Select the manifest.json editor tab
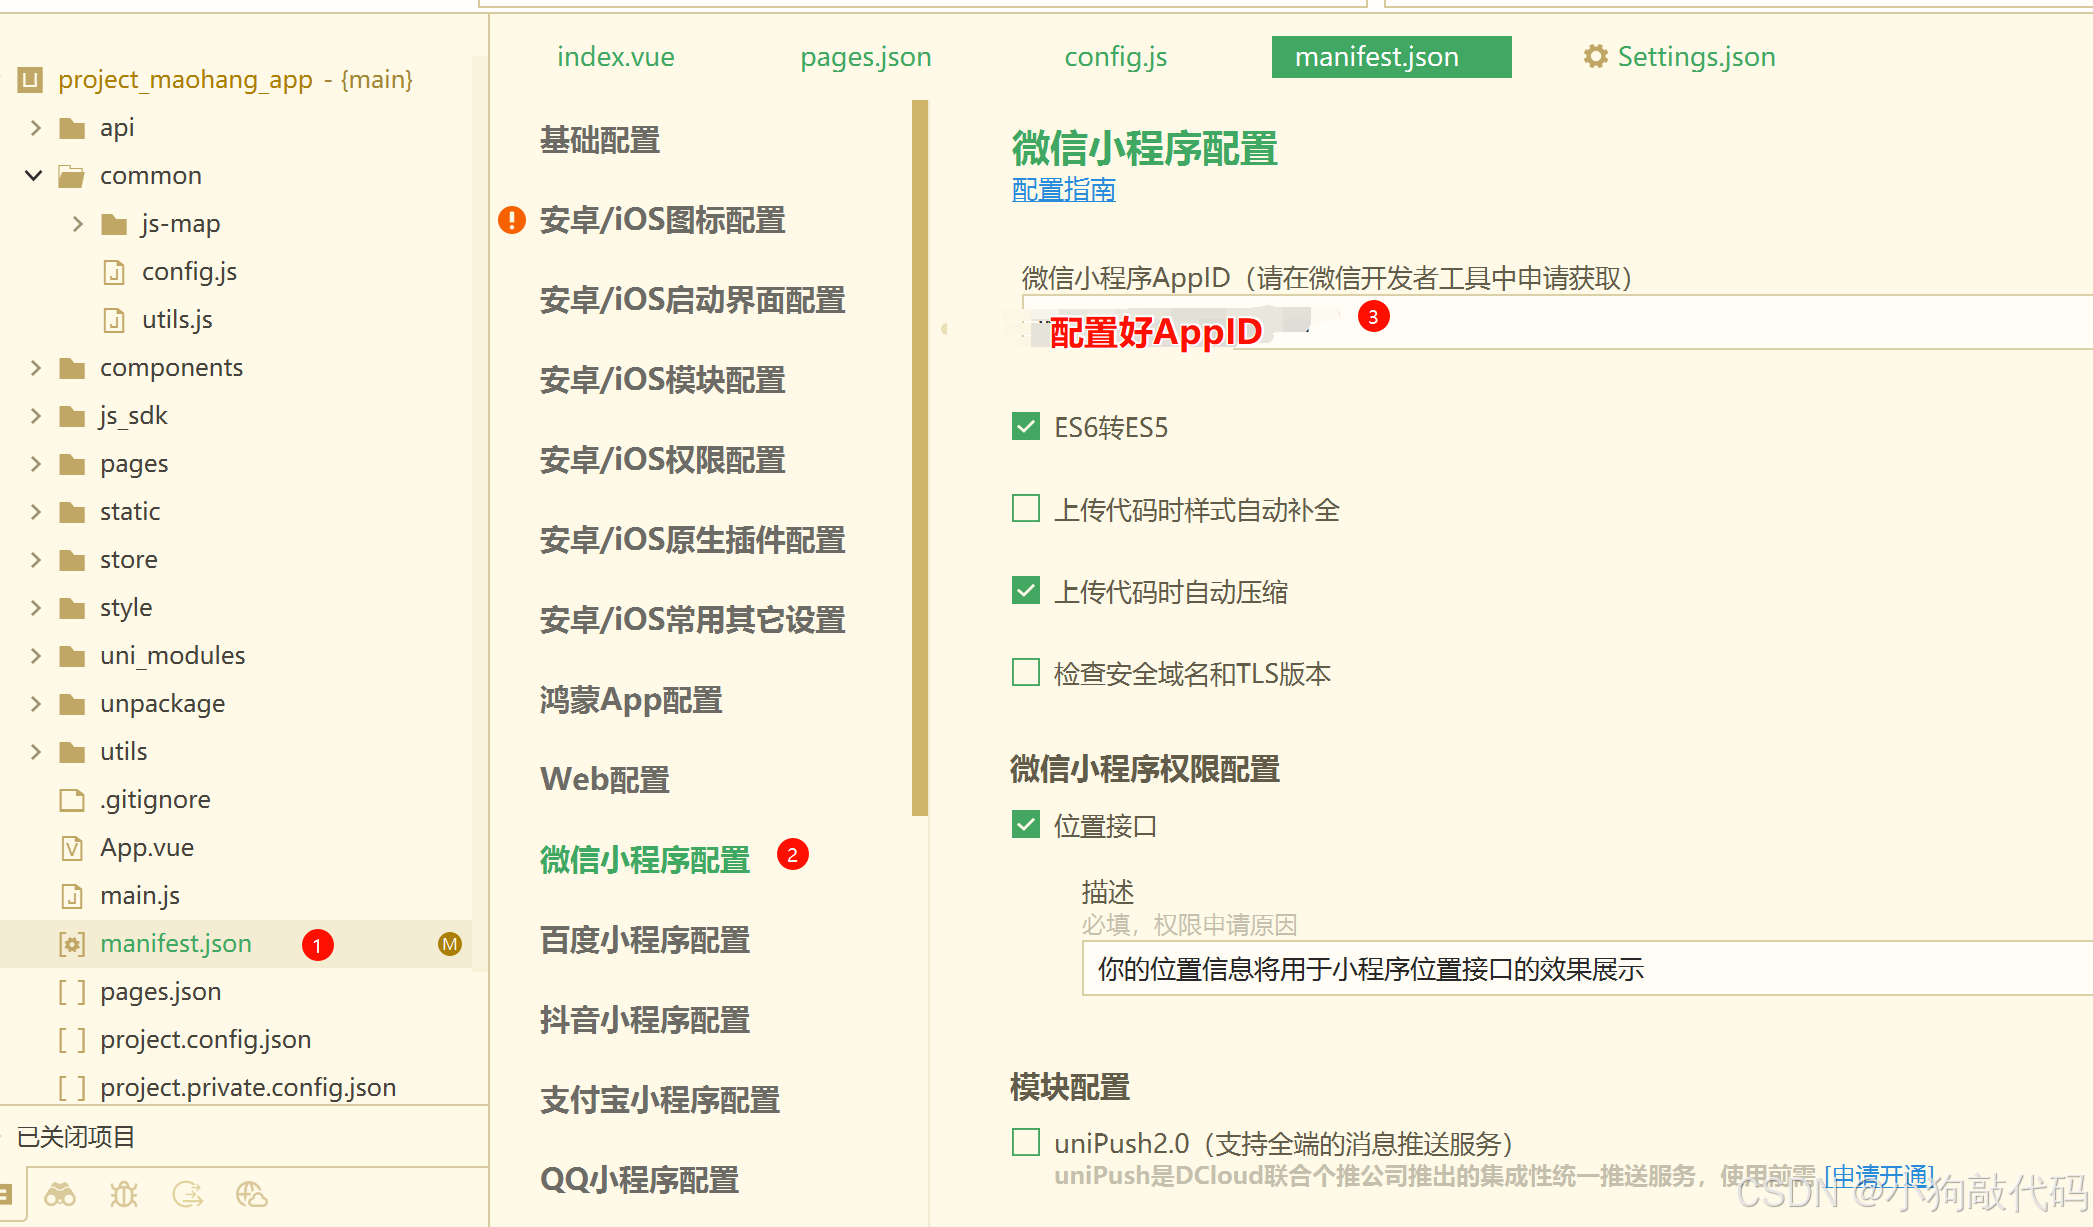 tap(1391, 57)
